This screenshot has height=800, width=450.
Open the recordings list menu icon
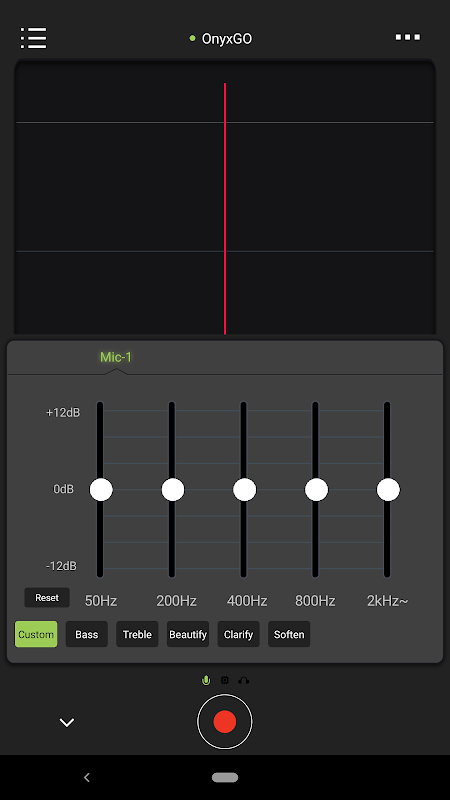click(x=34, y=38)
